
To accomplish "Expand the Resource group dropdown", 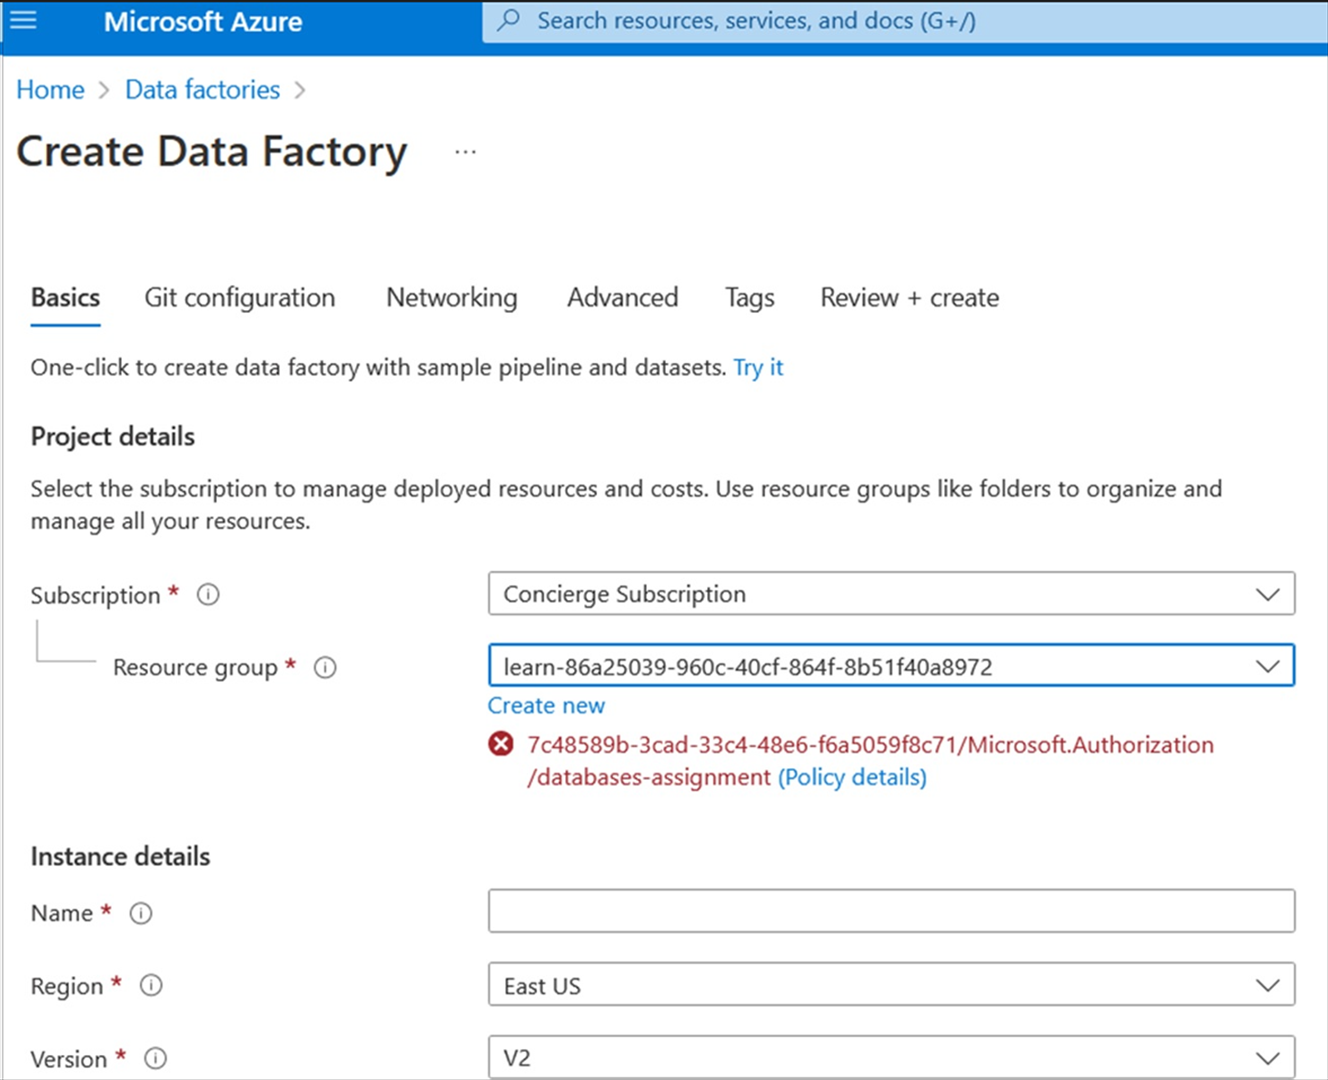I will 1268,665.
